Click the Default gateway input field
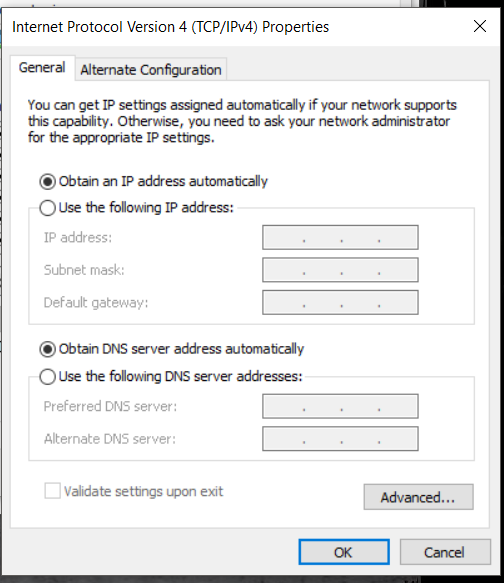 [340, 302]
